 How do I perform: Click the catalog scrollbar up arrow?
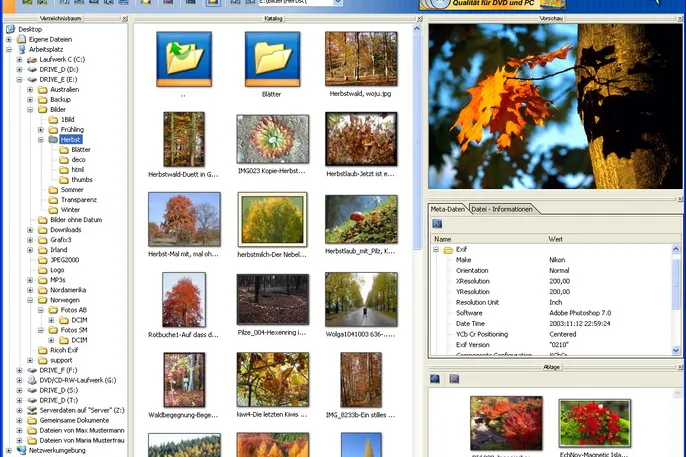coord(416,29)
